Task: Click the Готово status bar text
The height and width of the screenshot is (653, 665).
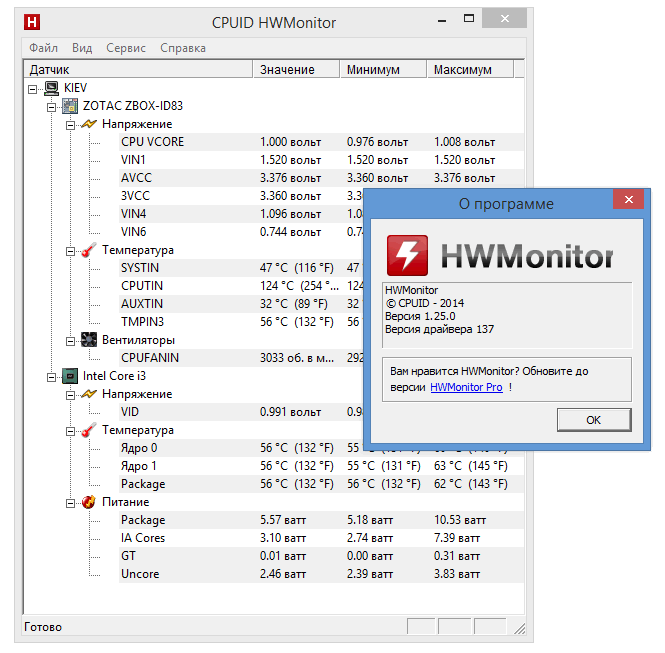Action: [43, 627]
